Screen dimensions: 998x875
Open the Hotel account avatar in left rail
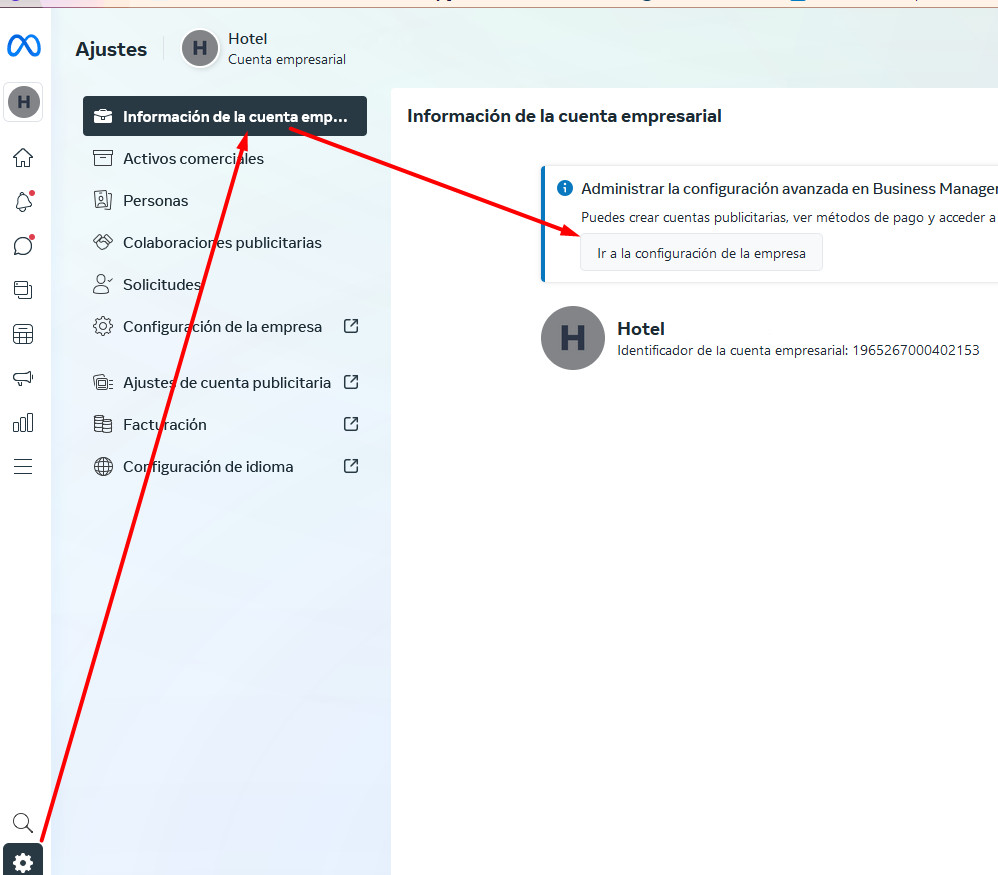pyautogui.click(x=24, y=102)
